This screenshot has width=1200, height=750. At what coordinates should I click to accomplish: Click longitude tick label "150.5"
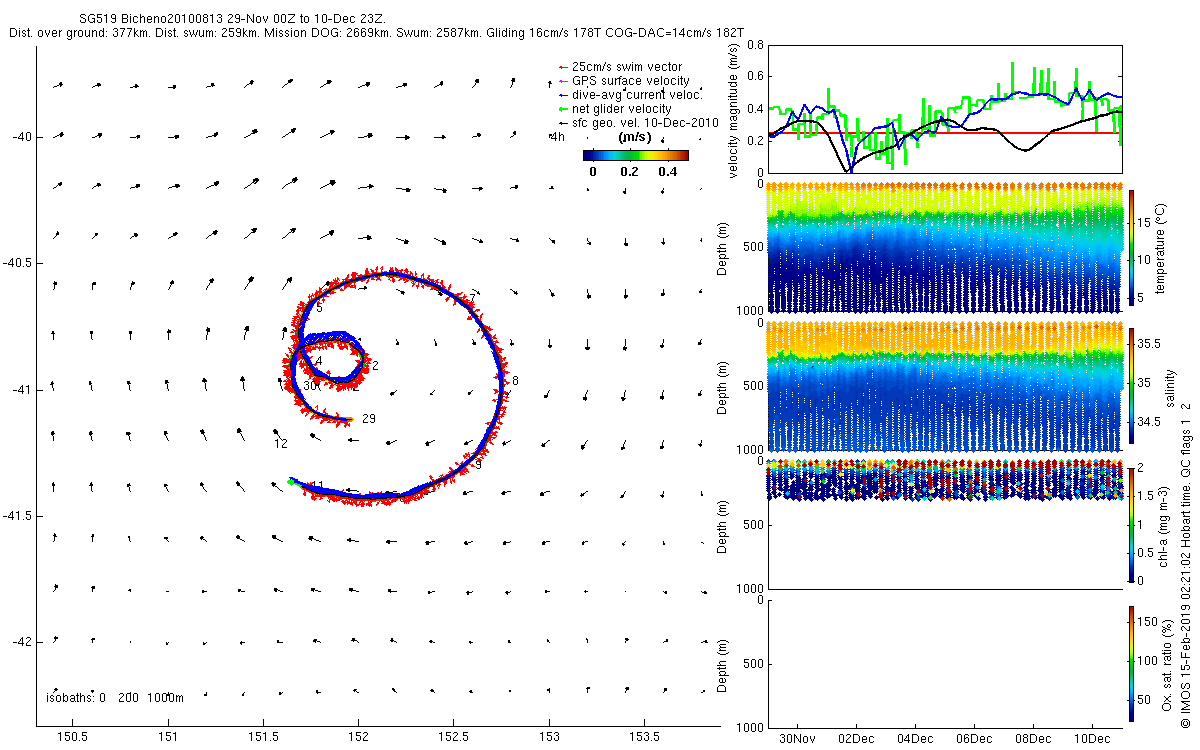(73, 737)
